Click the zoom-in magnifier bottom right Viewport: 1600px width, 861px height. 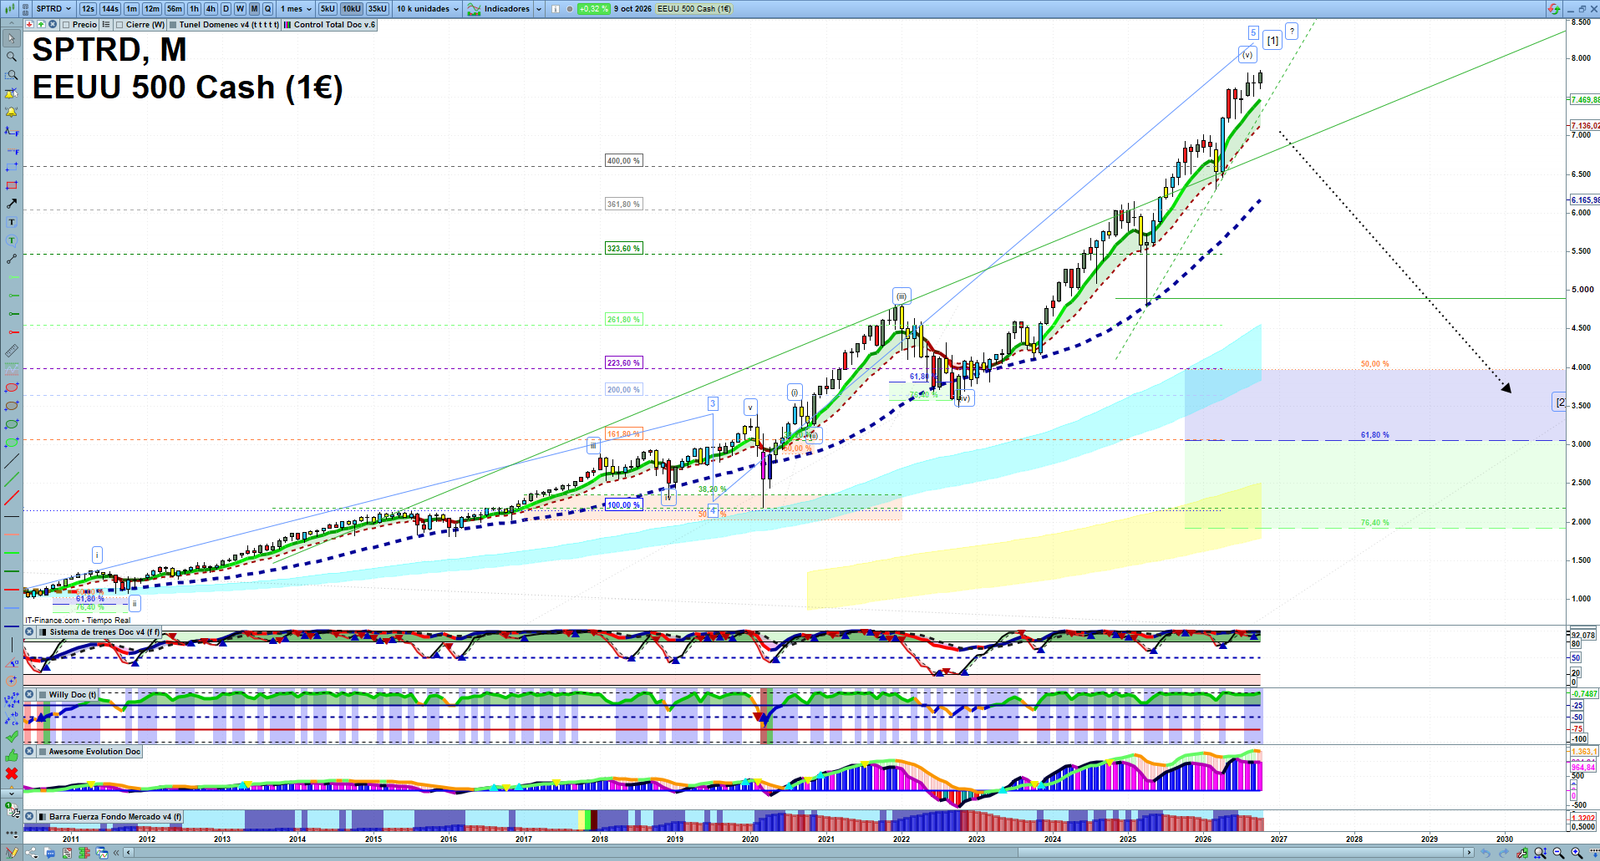(1577, 853)
